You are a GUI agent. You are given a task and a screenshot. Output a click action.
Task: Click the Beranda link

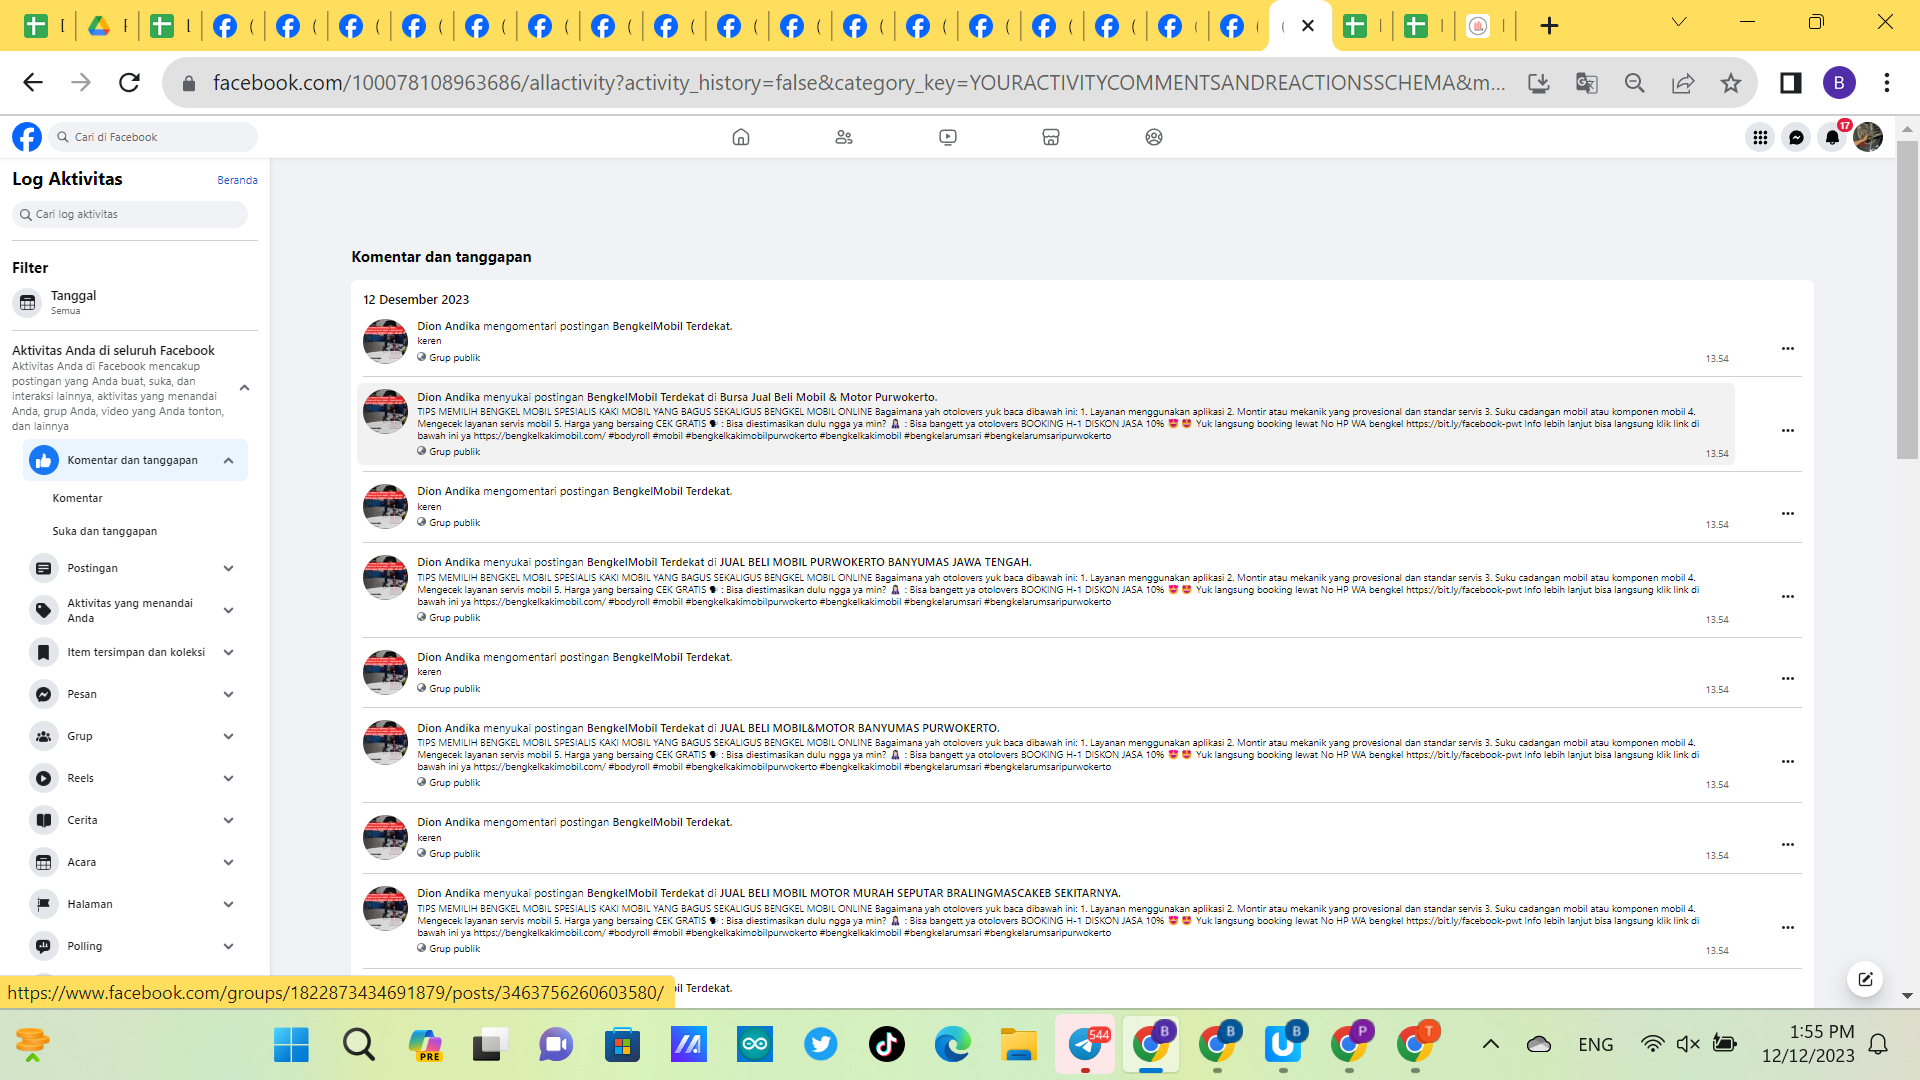pyautogui.click(x=237, y=180)
